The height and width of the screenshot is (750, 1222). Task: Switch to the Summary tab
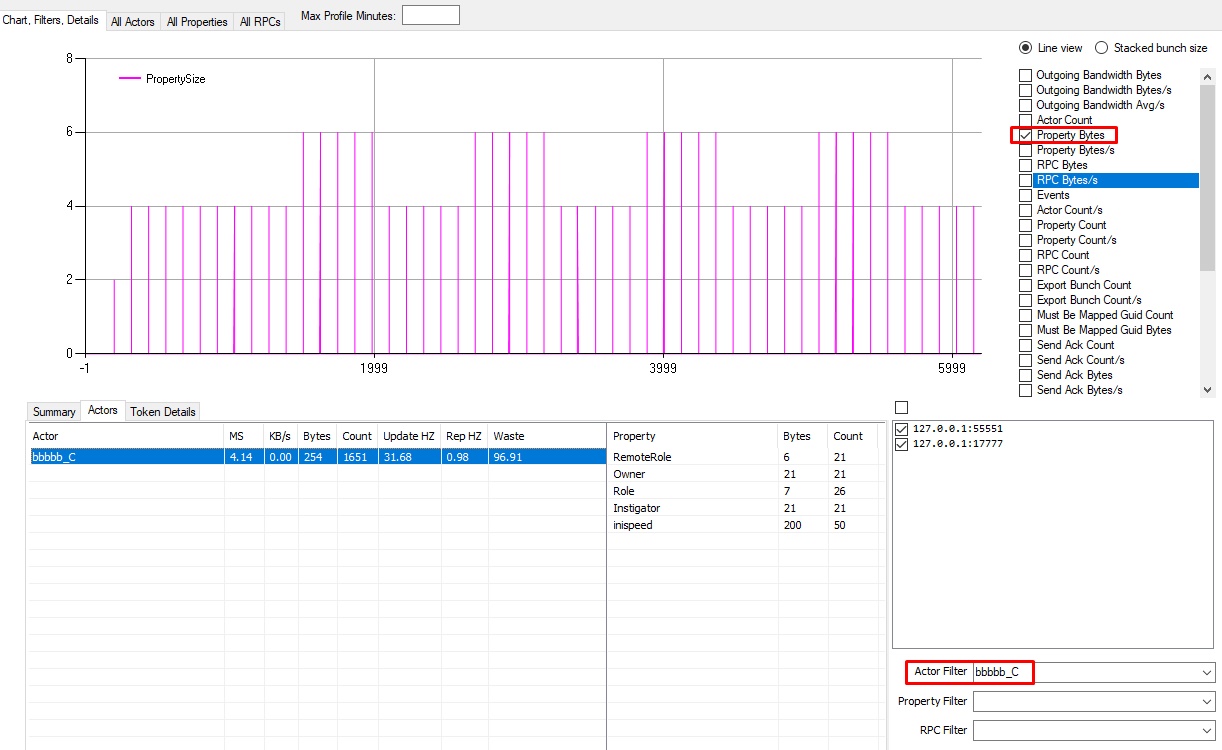tap(54, 411)
